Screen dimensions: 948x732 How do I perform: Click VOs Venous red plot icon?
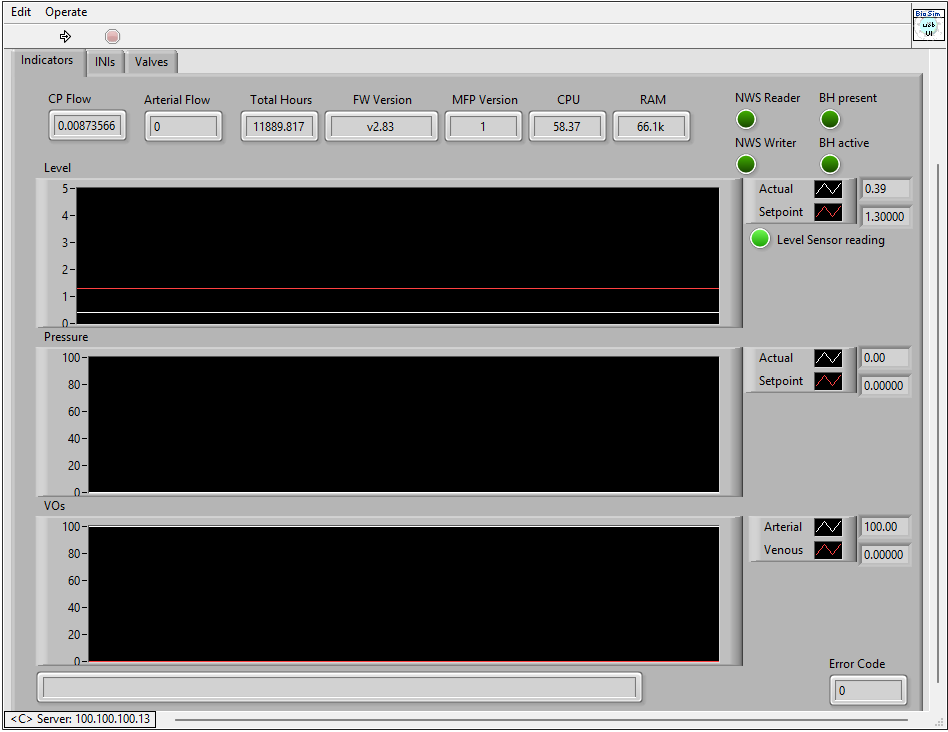tap(828, 550)
